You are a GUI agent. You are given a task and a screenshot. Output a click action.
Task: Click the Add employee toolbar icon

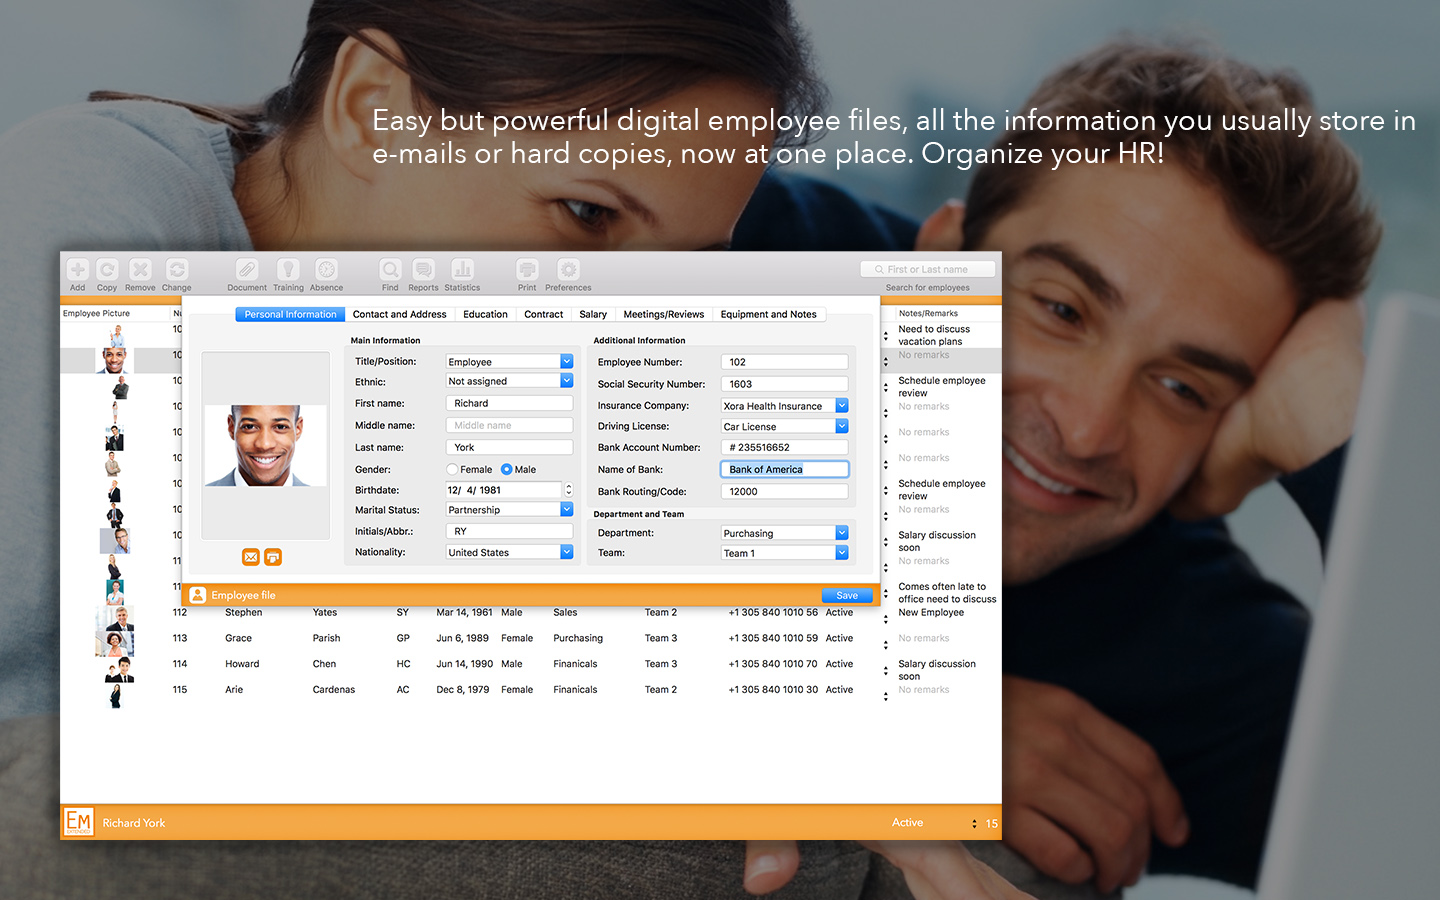78,270
